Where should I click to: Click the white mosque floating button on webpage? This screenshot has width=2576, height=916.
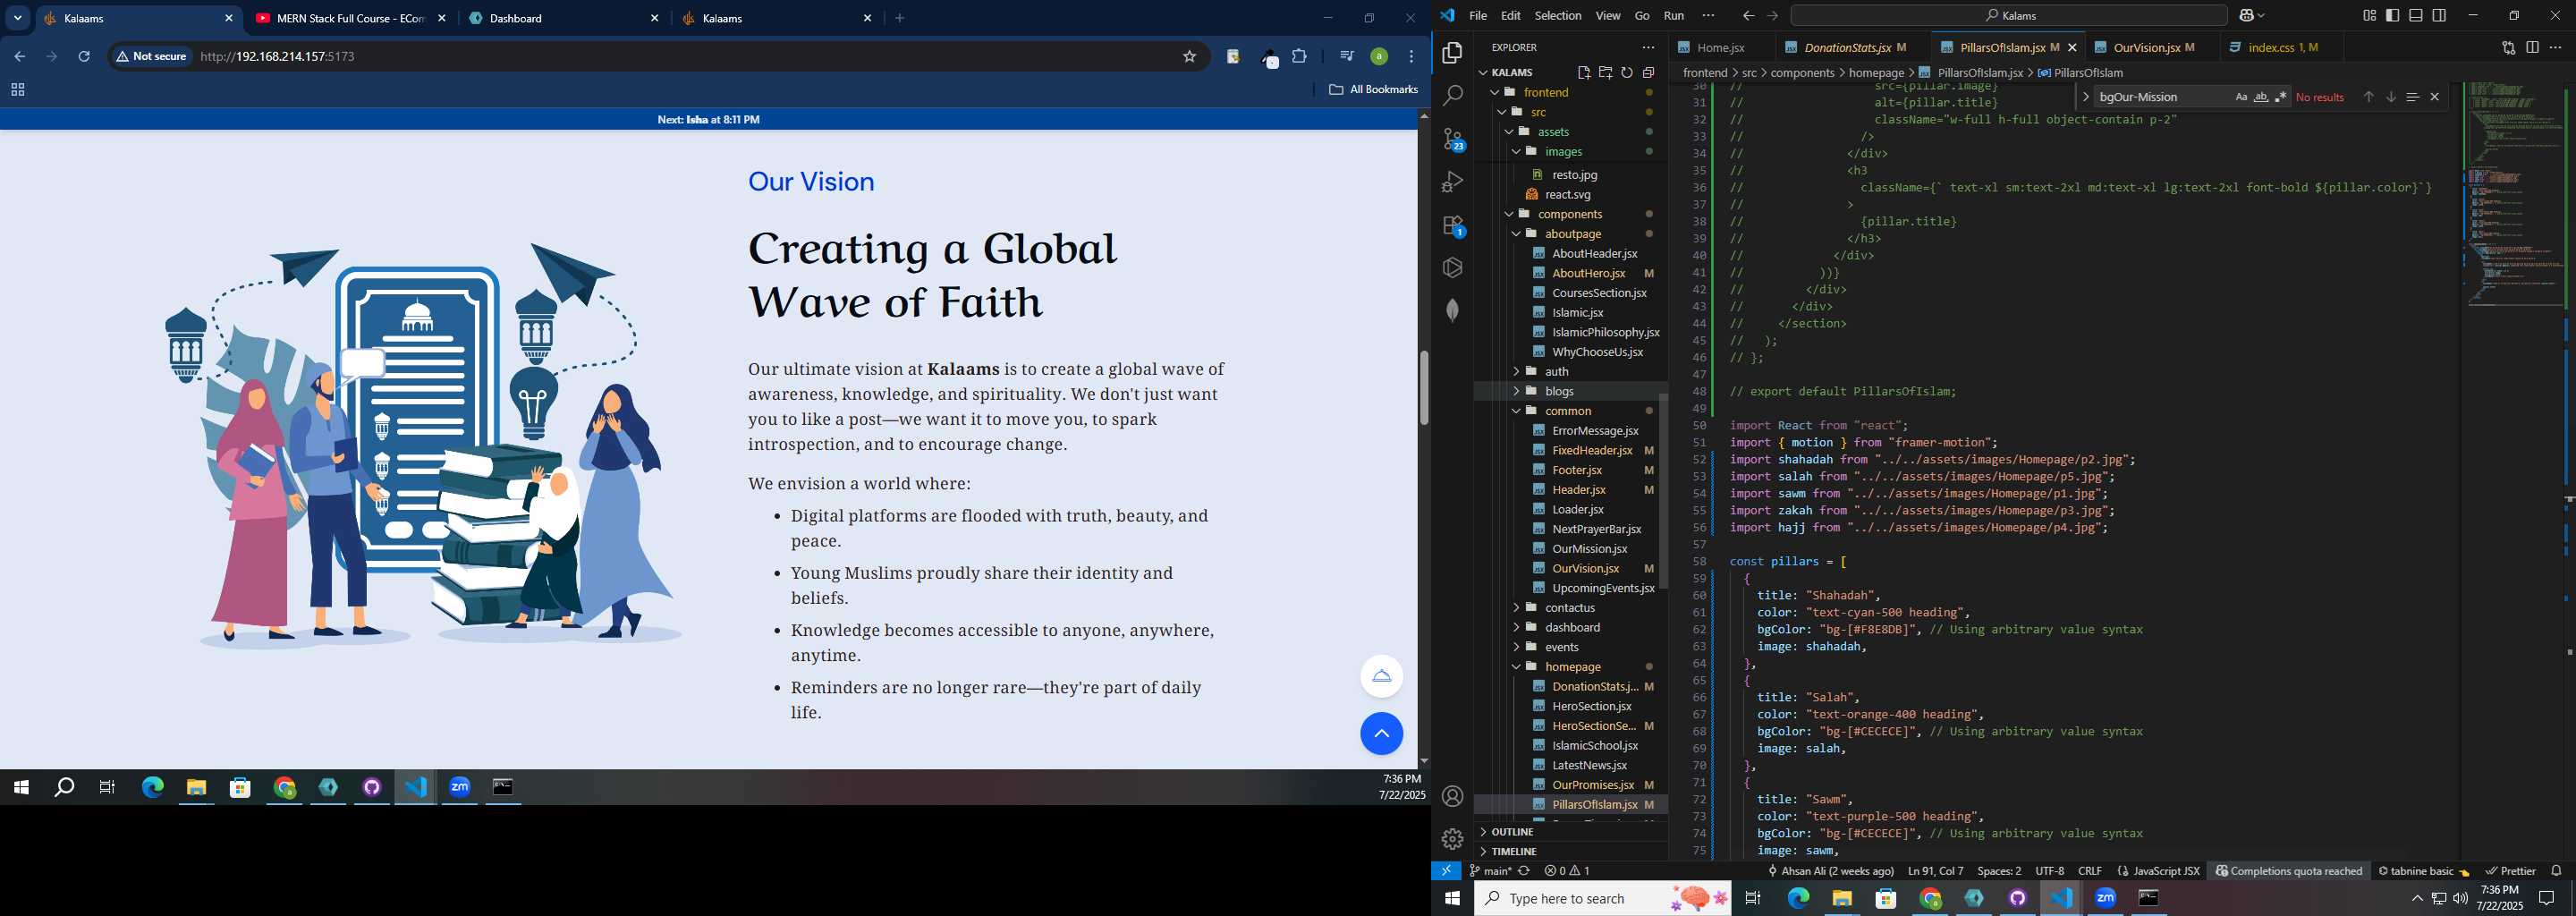(x=1381, y=676)
